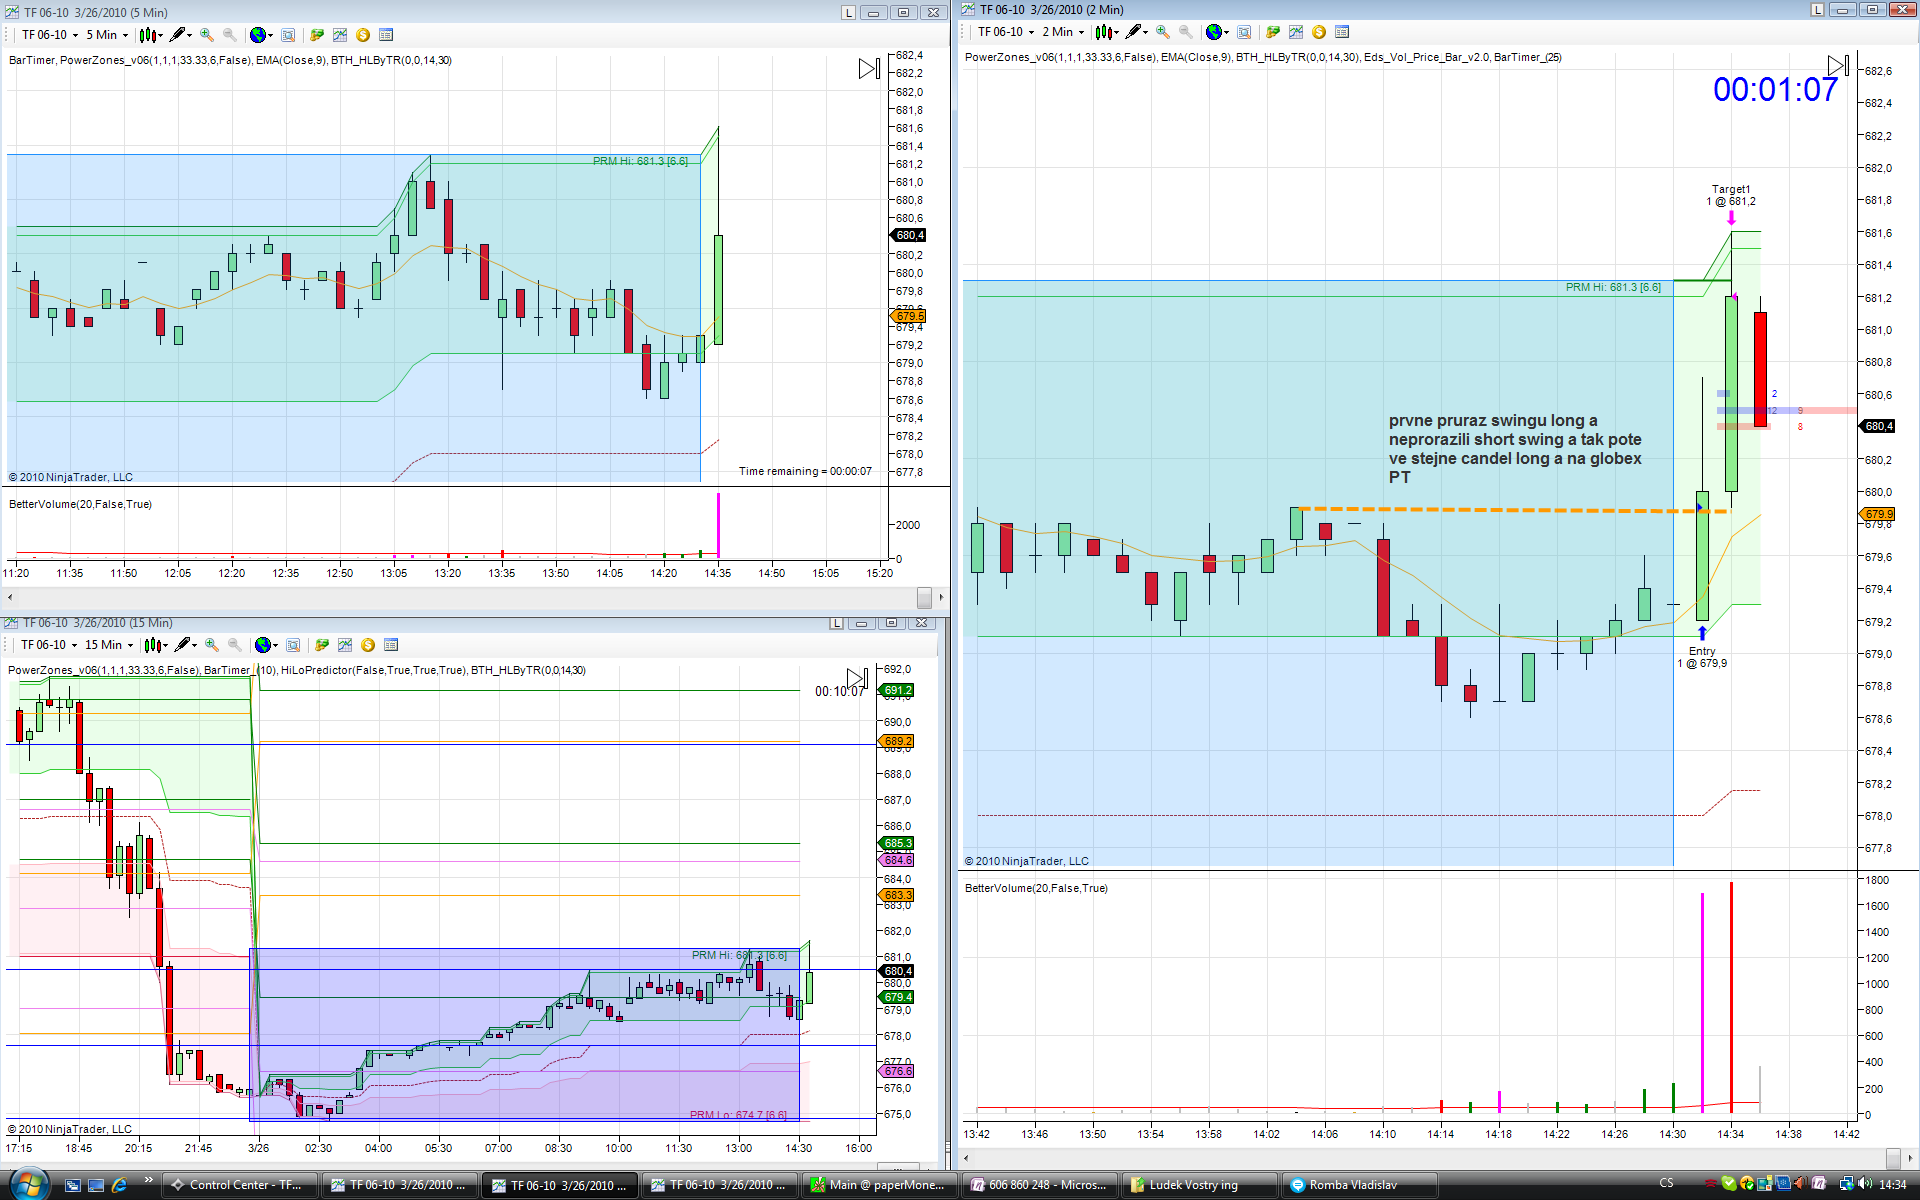Screen dimensions: 1920x1200
Task: Toggle the L link button on 15 Min window
Action: click(x=836, y=623)
